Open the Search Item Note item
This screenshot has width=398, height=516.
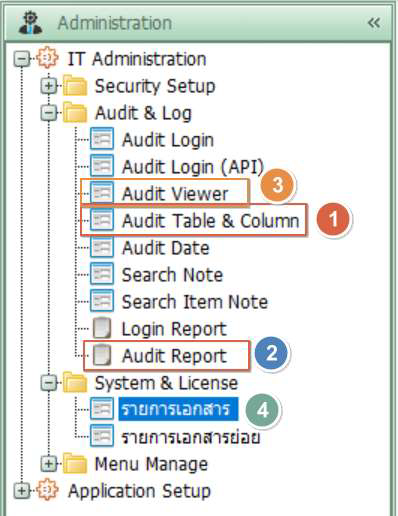click(x=195, y=302)
